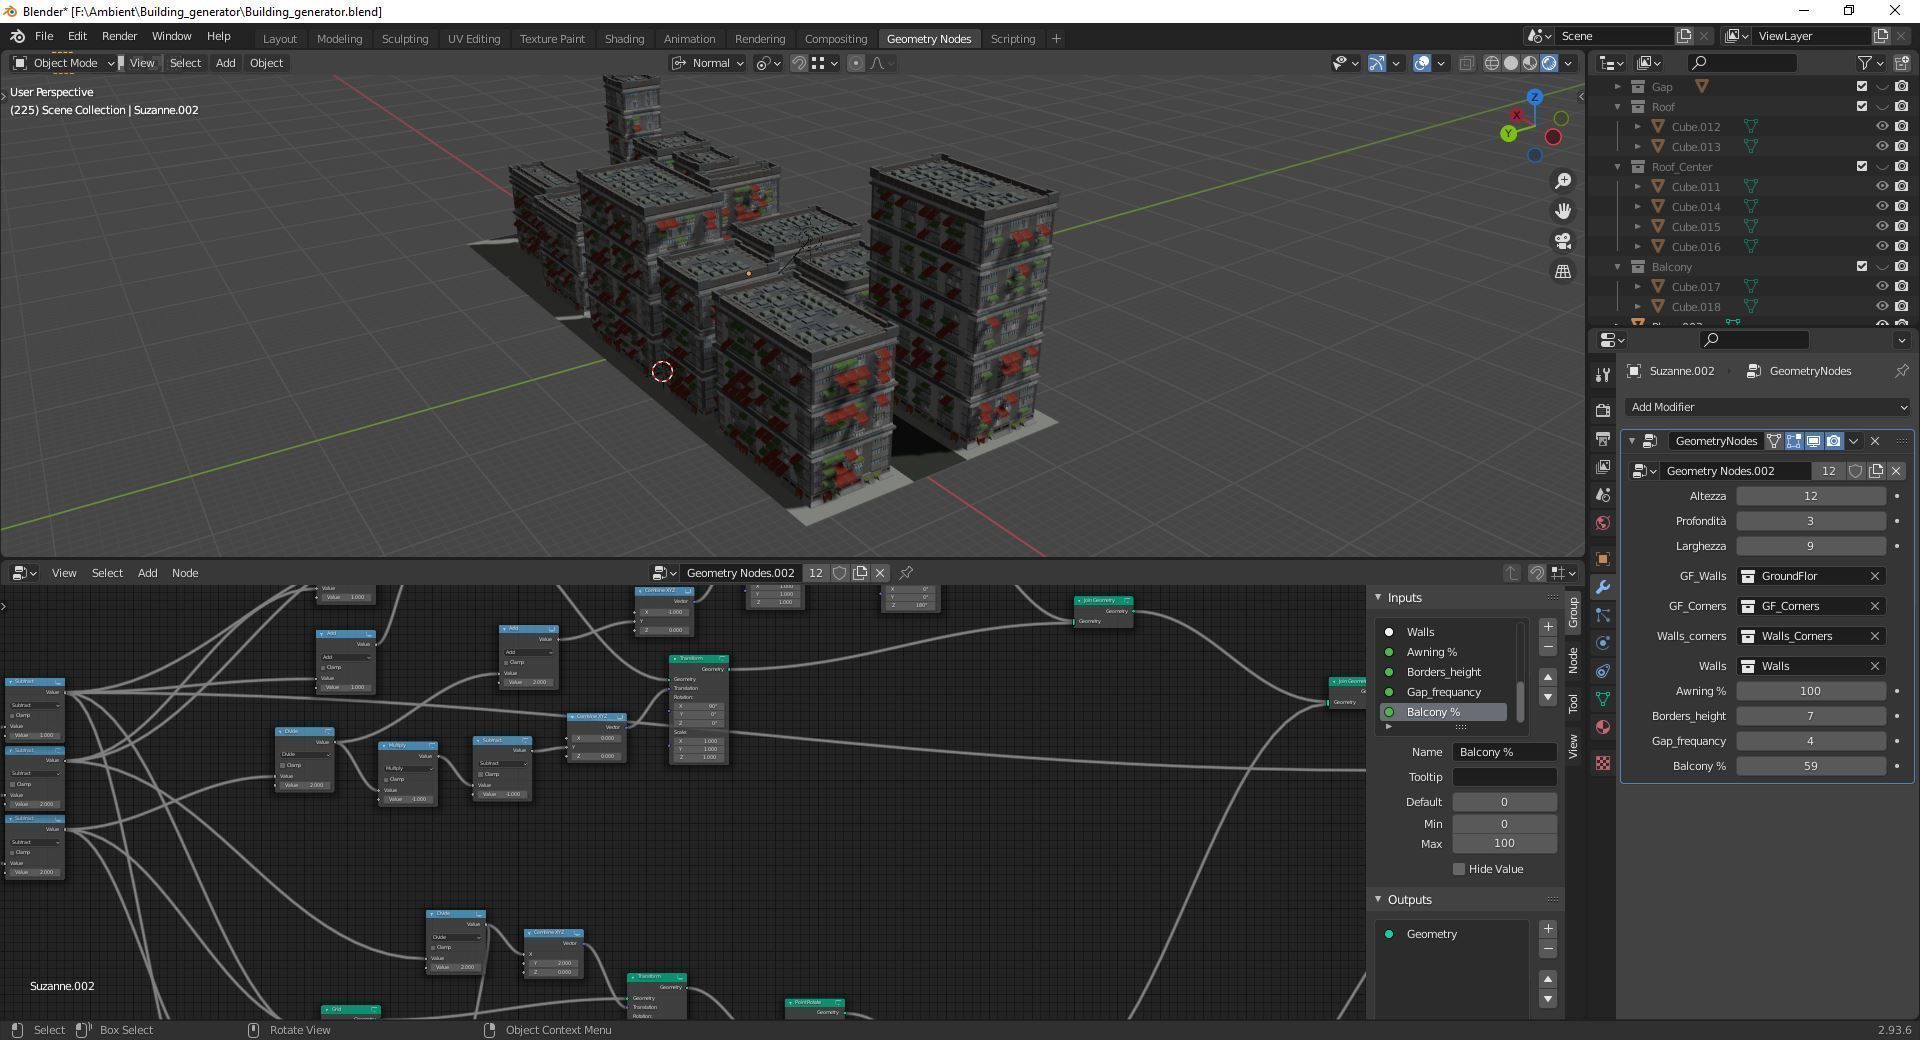Open the Physics properties tab
Viewport: 1920px width, 1040px height.
(1603, 643)
